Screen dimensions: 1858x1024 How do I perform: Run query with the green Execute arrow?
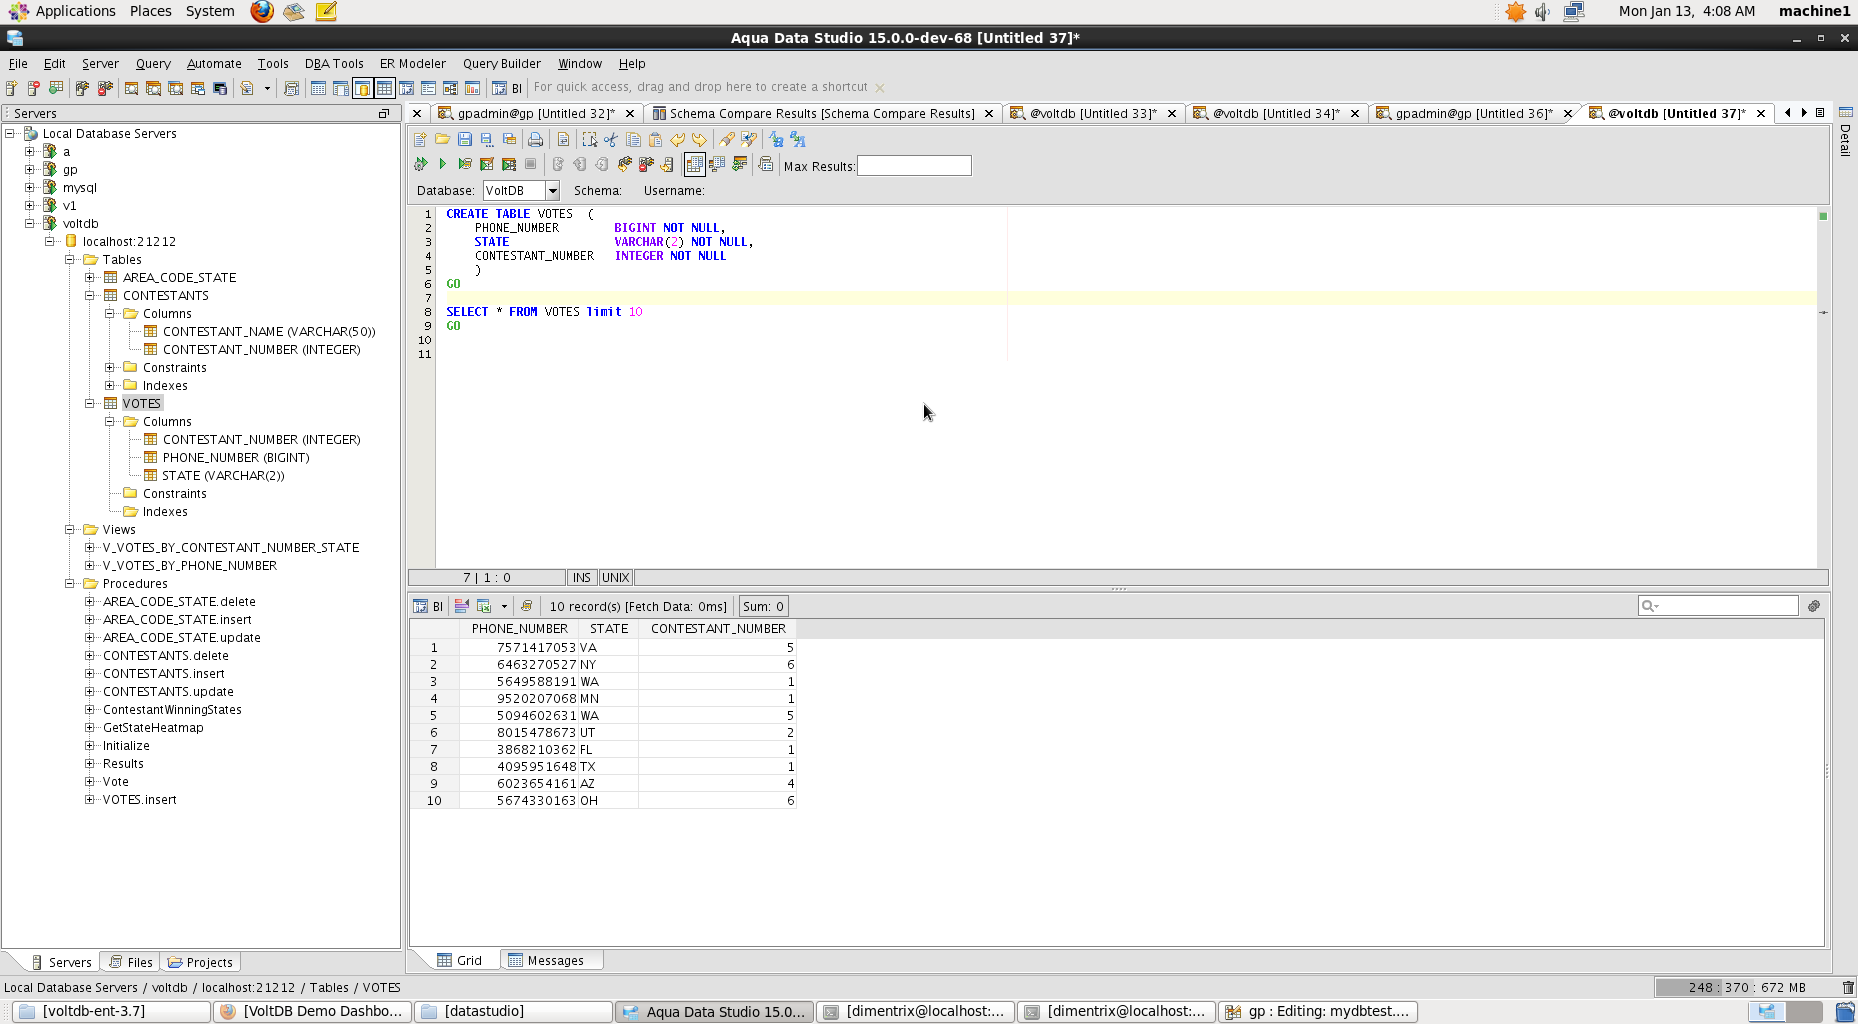point(442,164)
